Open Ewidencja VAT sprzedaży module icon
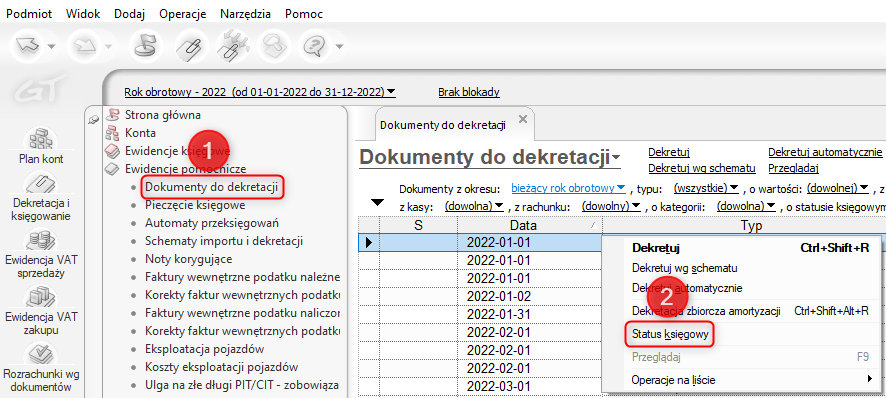 pos(41,240)
